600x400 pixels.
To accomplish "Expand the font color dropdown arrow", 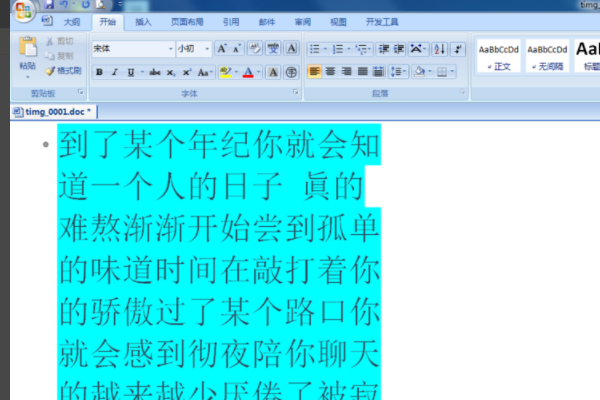I will pos(259,72).
